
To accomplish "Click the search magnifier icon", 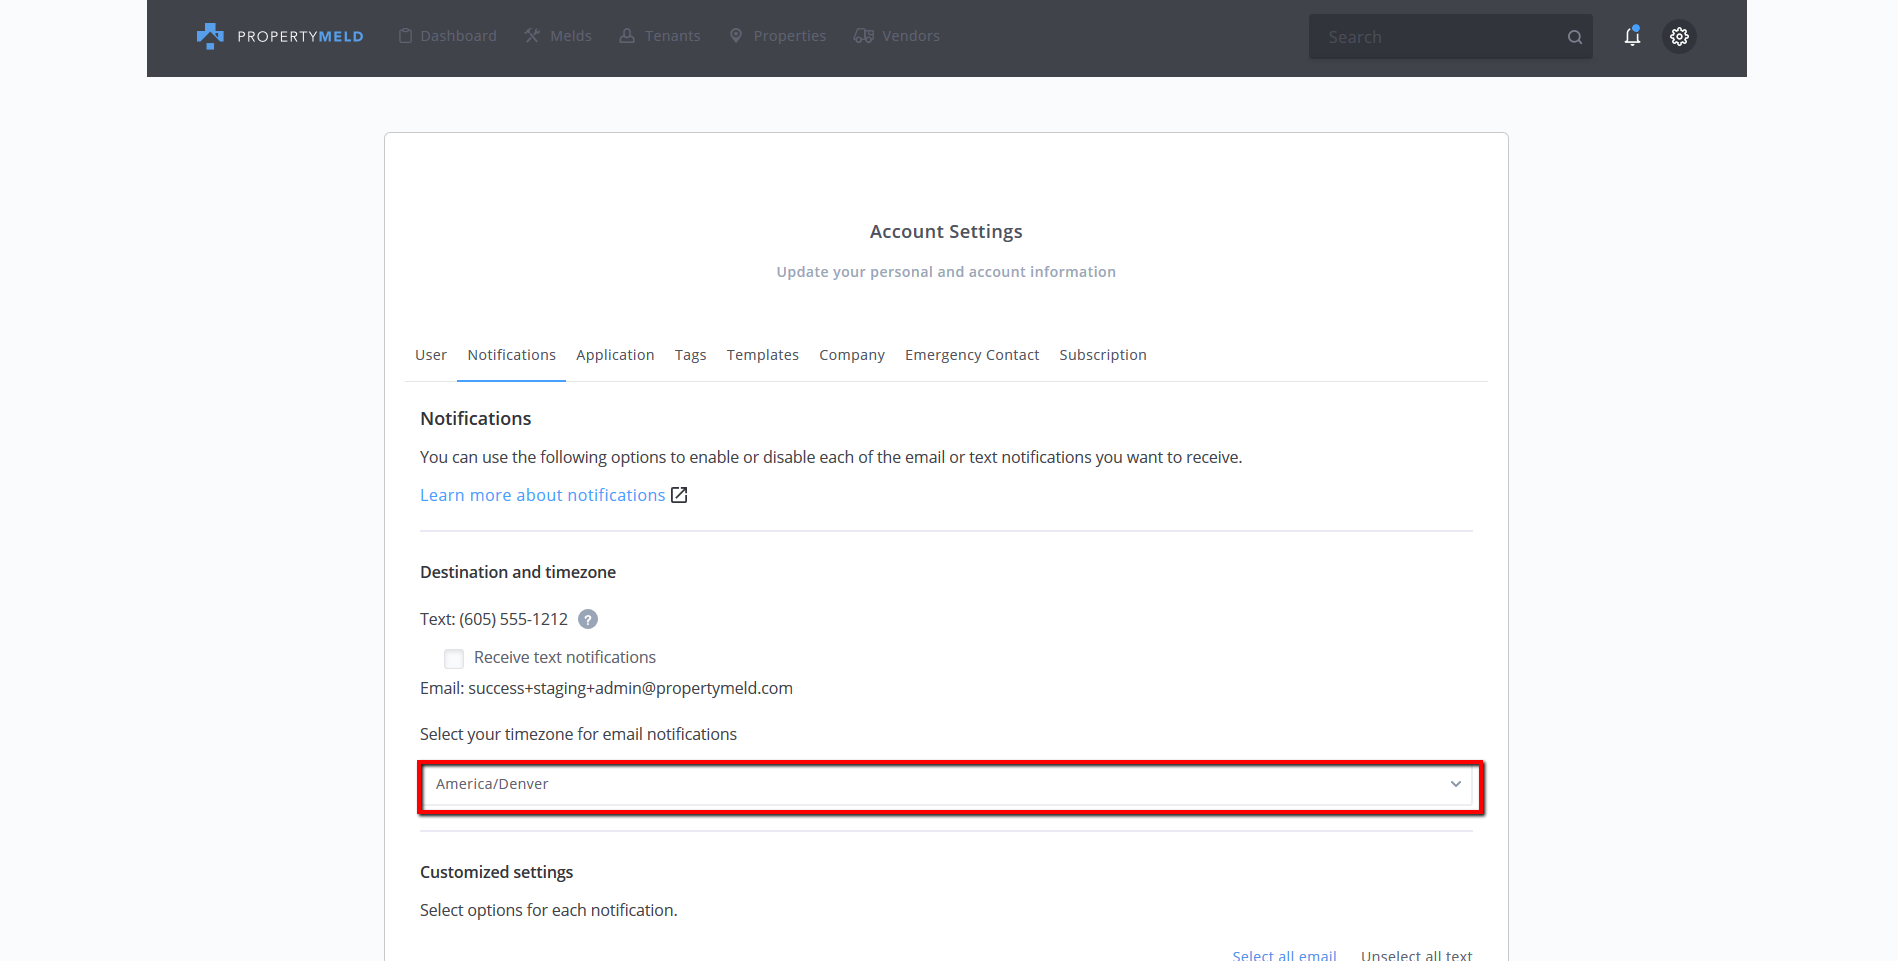I will [1575, 37].
